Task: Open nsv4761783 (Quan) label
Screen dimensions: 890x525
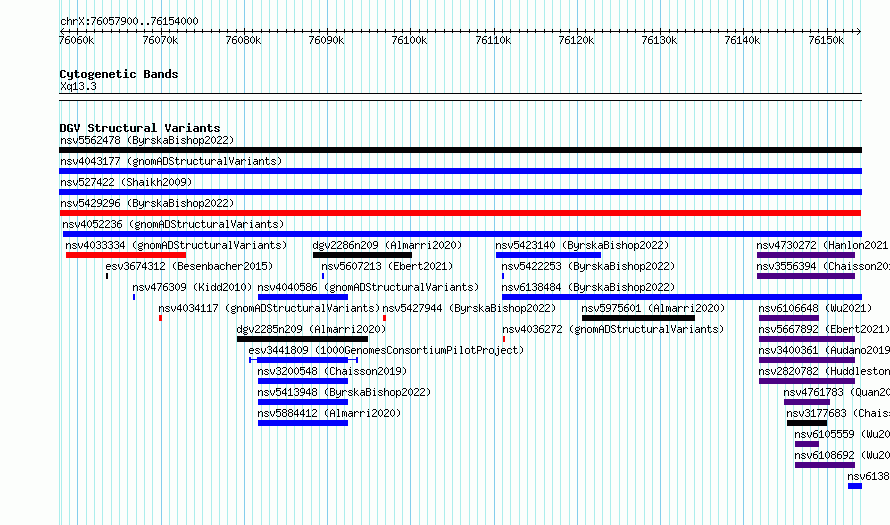Action: (837, 392)
